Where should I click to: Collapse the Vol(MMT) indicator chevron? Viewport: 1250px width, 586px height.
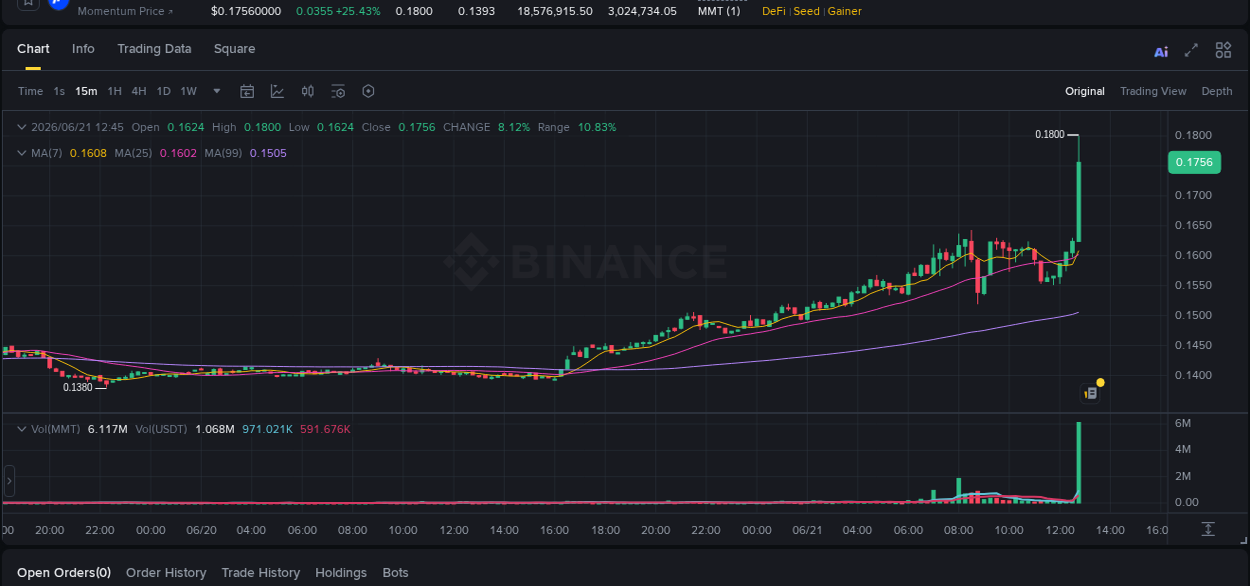point(21,429)
